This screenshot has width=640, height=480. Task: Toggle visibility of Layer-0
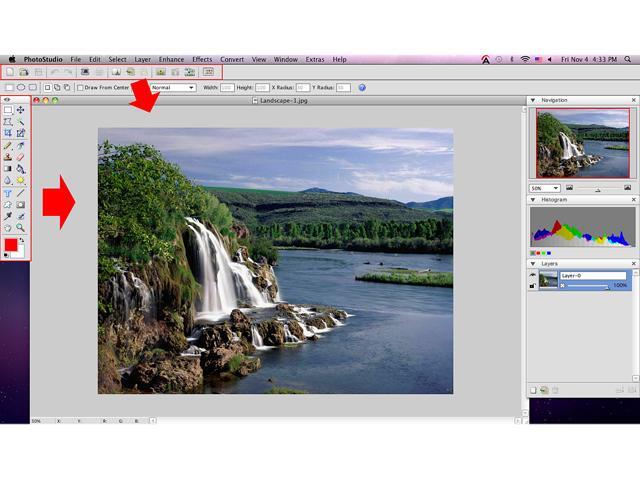(532, 274)
